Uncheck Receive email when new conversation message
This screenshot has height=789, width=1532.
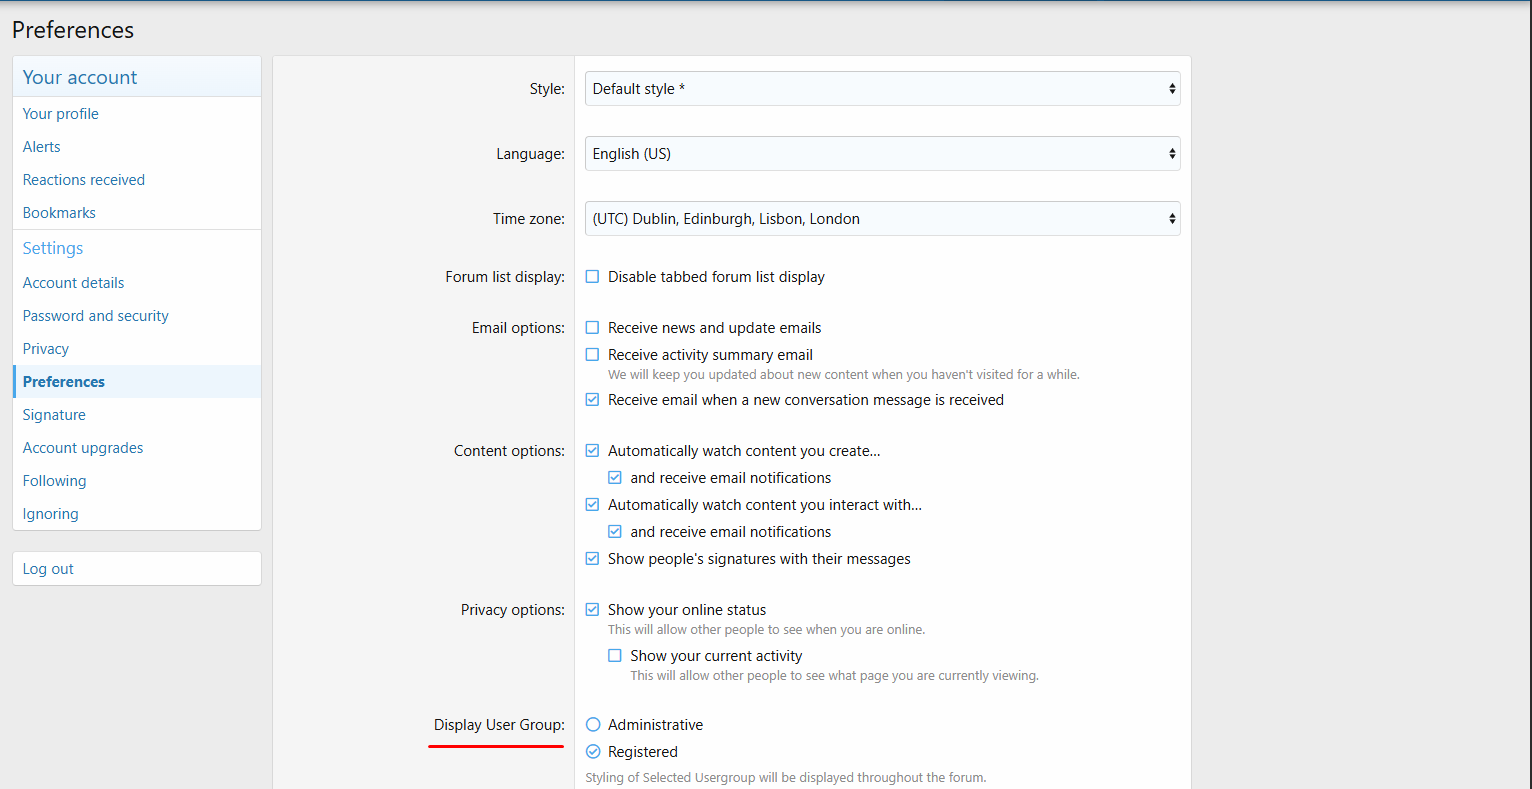point(593,400)
